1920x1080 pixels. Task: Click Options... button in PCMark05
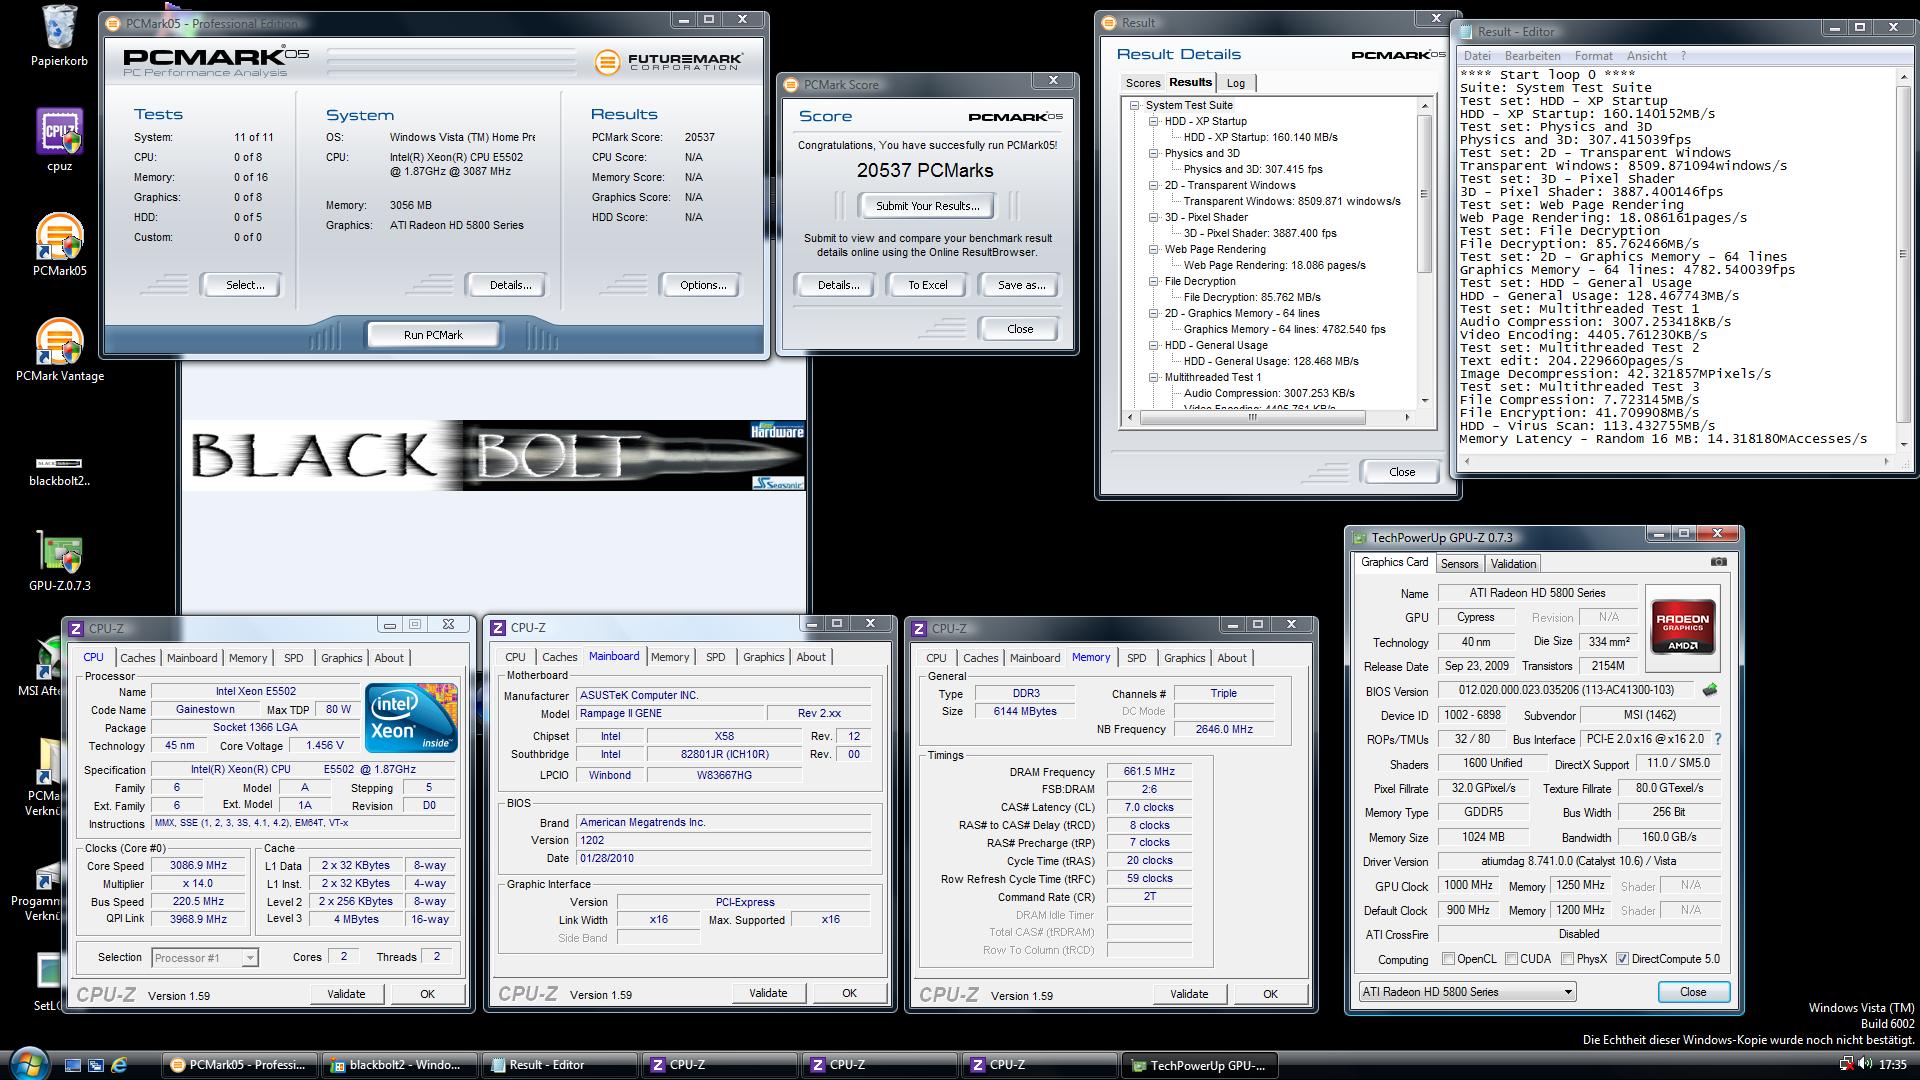703,285
